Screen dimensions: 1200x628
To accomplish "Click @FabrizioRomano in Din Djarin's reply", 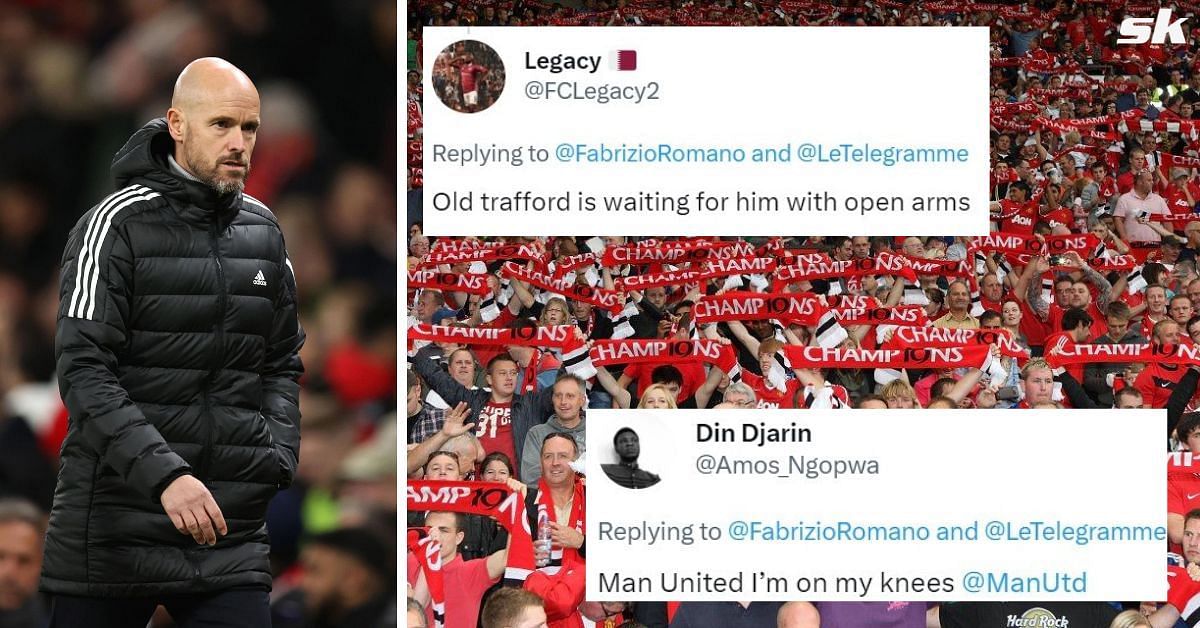I will (838, 532).
